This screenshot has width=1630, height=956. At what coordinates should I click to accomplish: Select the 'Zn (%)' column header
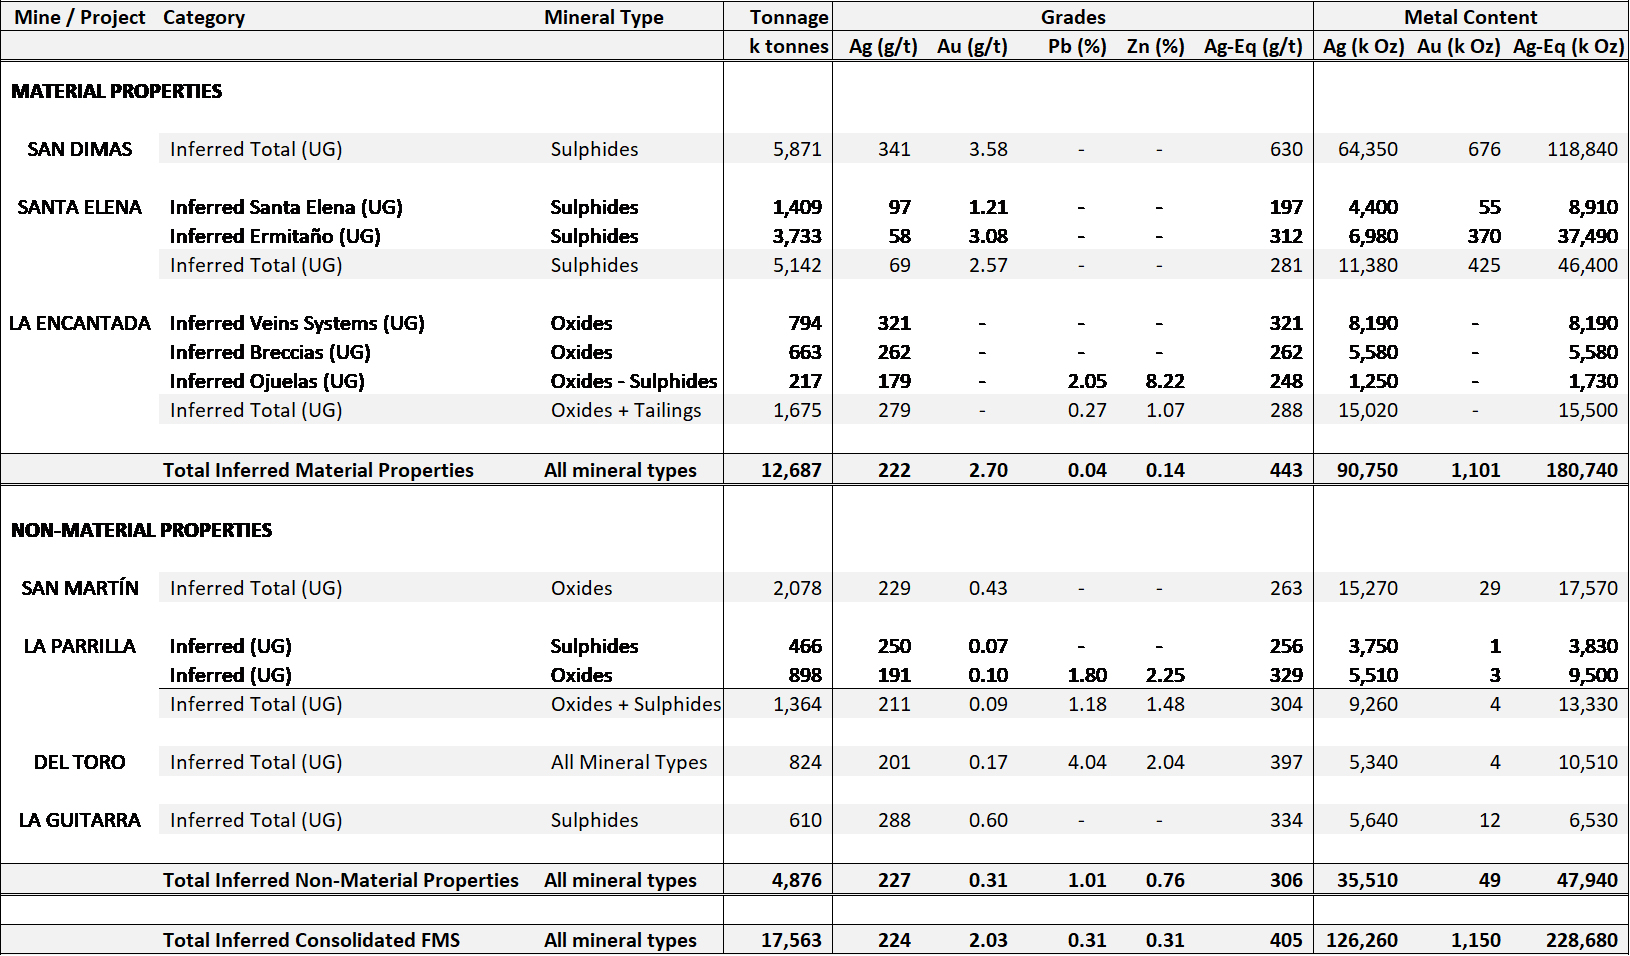click(x=1155, y=46)
